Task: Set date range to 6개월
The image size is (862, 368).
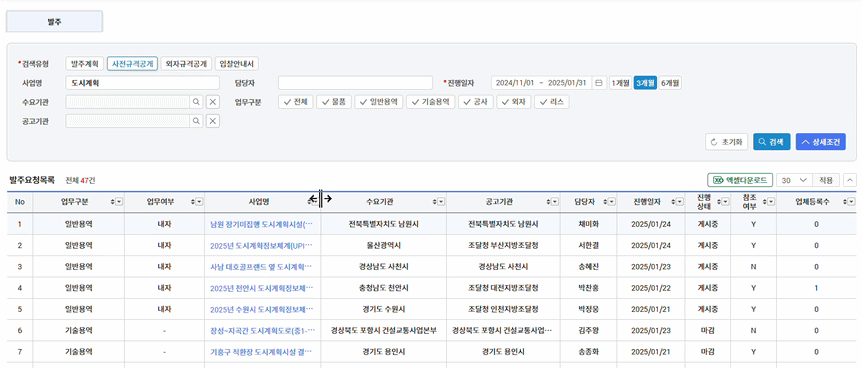Action: pos(670,83)
